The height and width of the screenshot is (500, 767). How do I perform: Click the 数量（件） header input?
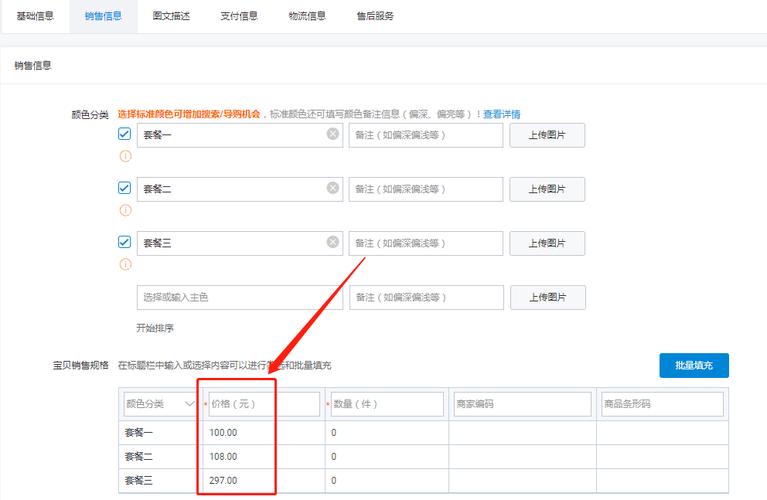pyautogui.click(x=387, y=404)
